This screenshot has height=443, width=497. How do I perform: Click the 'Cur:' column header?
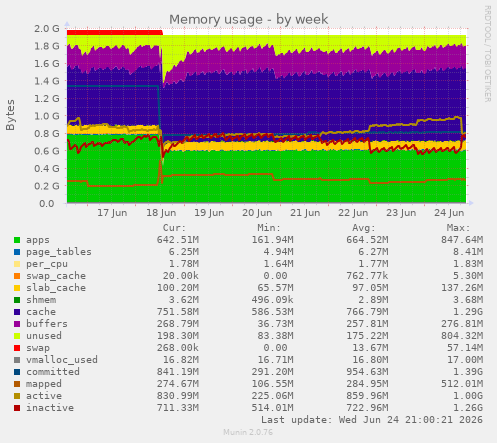point(174,228)
